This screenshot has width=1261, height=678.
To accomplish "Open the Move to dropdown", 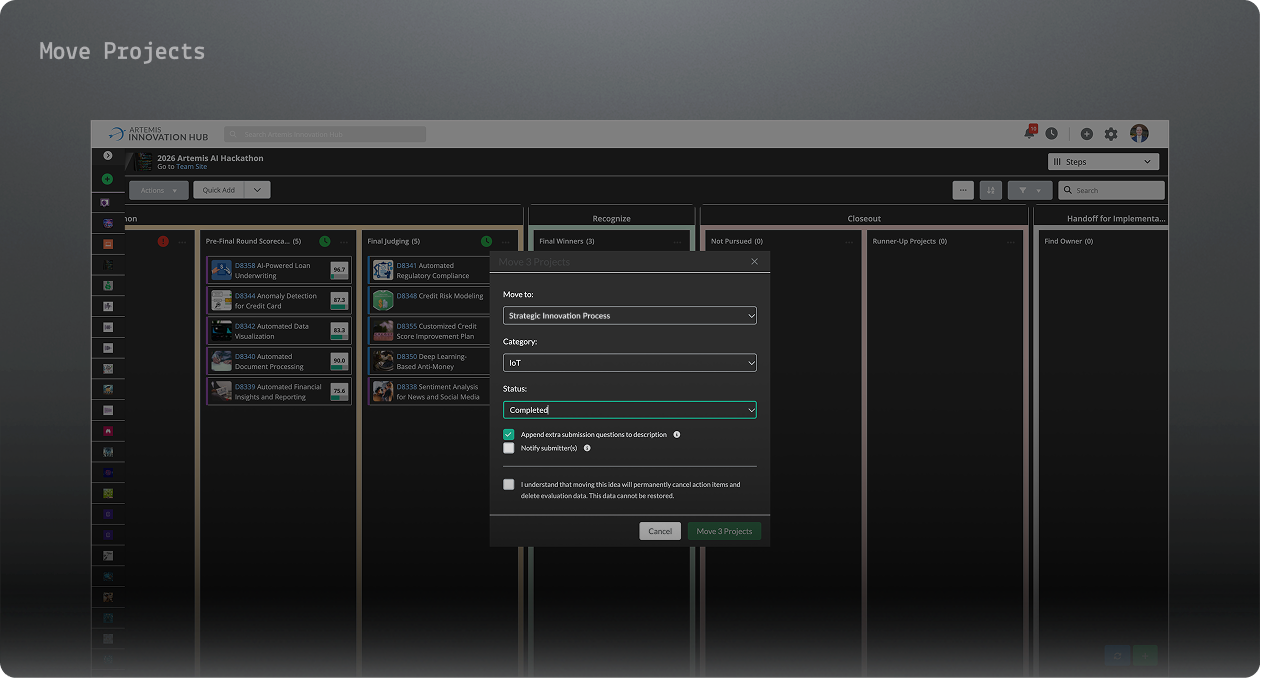I will (x=629, y=316).
